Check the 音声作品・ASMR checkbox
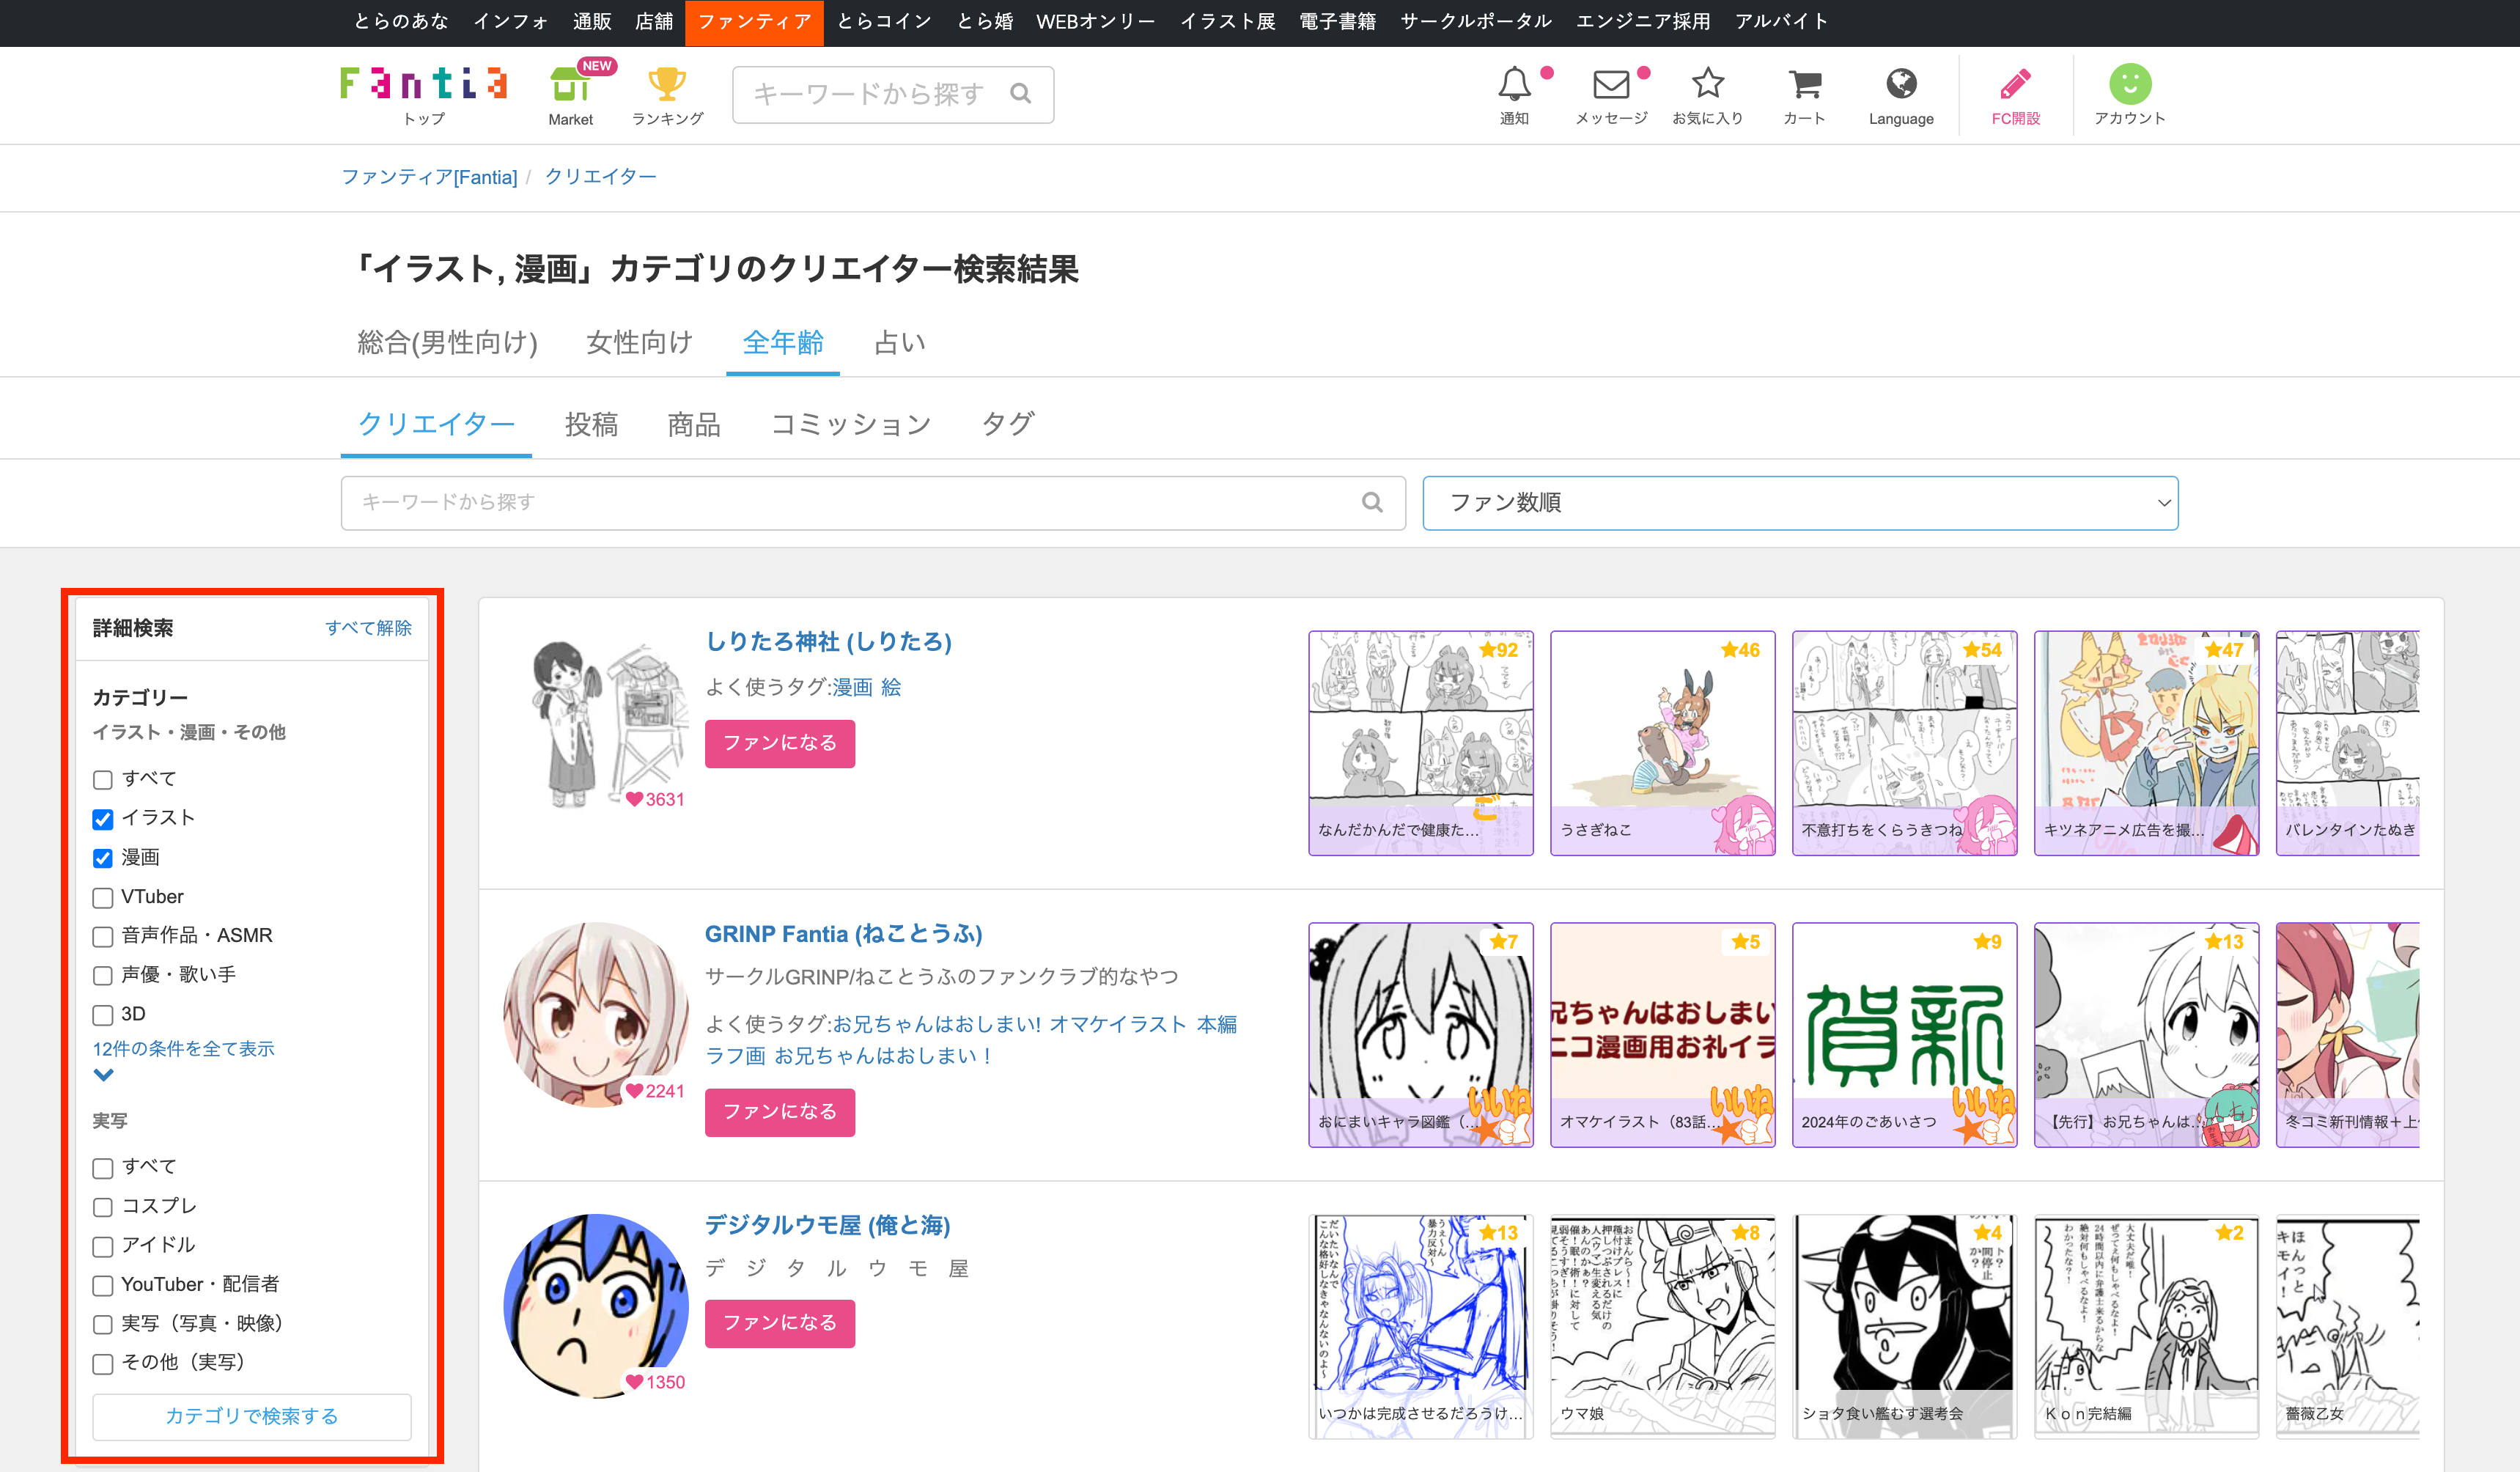 coord(102,937)
